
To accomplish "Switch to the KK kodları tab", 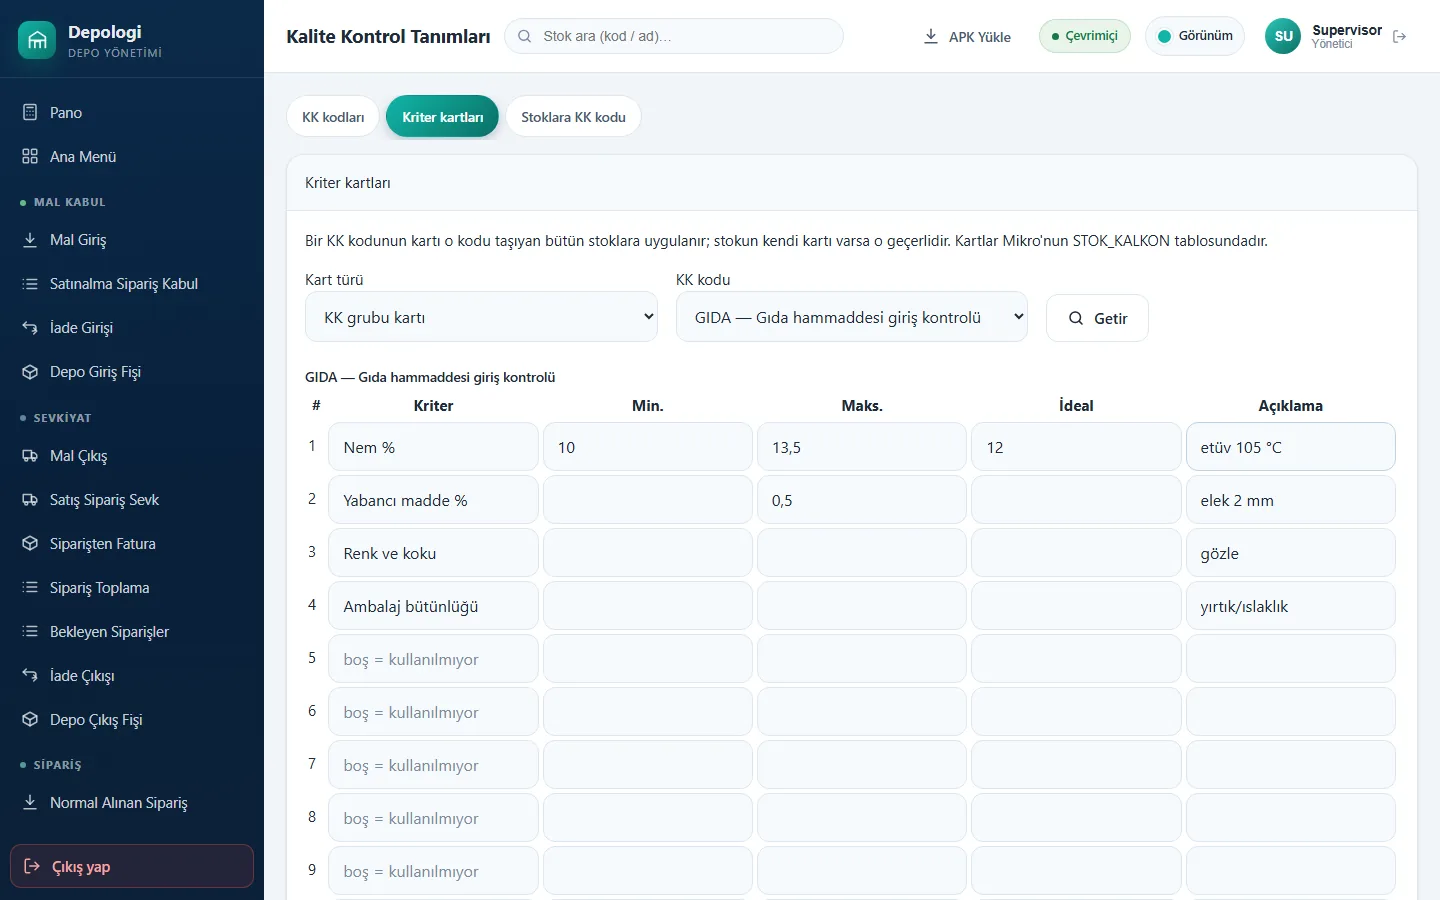I will pyautogui.click(x=333, y=117).
